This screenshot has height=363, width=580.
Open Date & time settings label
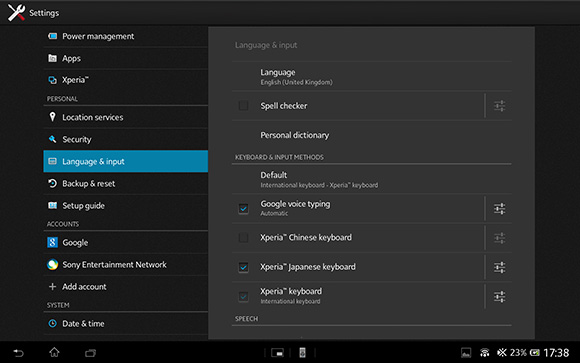(83, 323)
